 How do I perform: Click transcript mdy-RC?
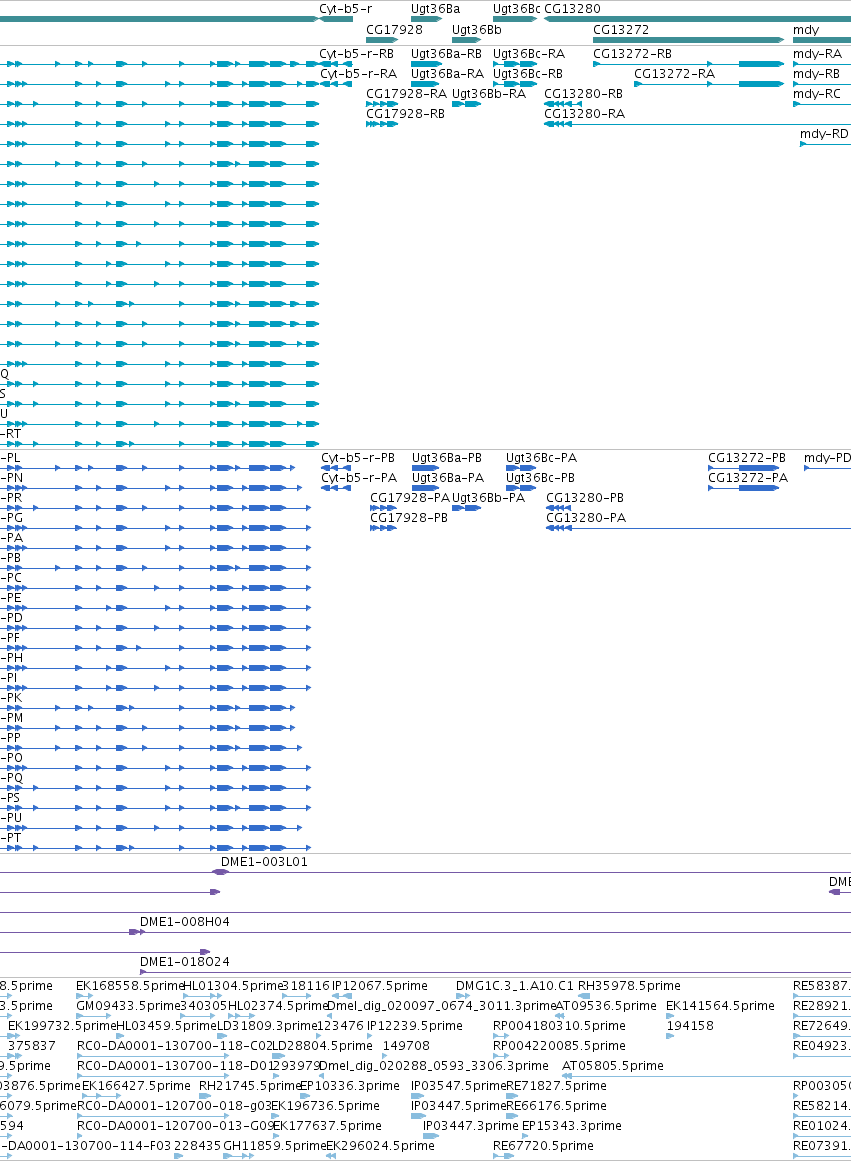[817, 94]
